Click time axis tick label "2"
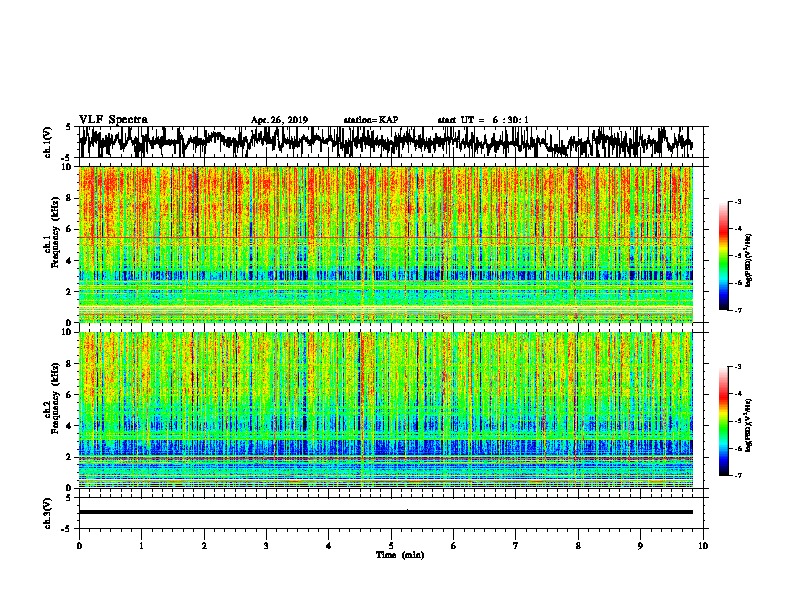This screenshot has height=612, width=792. click(x=204, y=546)
